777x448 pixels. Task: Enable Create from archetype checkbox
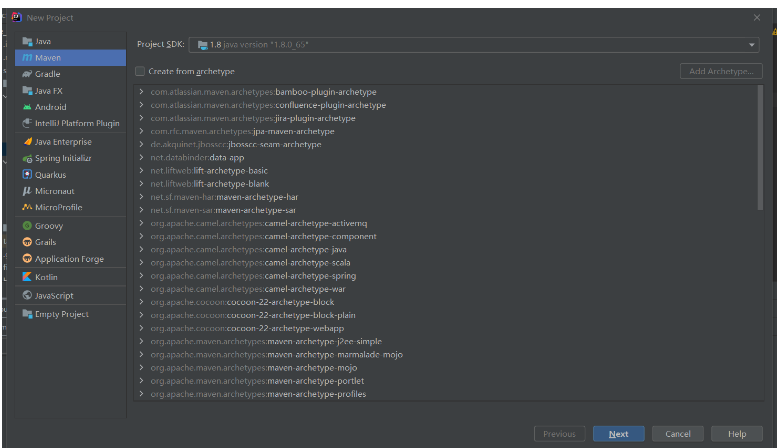(x=140, y=71)
